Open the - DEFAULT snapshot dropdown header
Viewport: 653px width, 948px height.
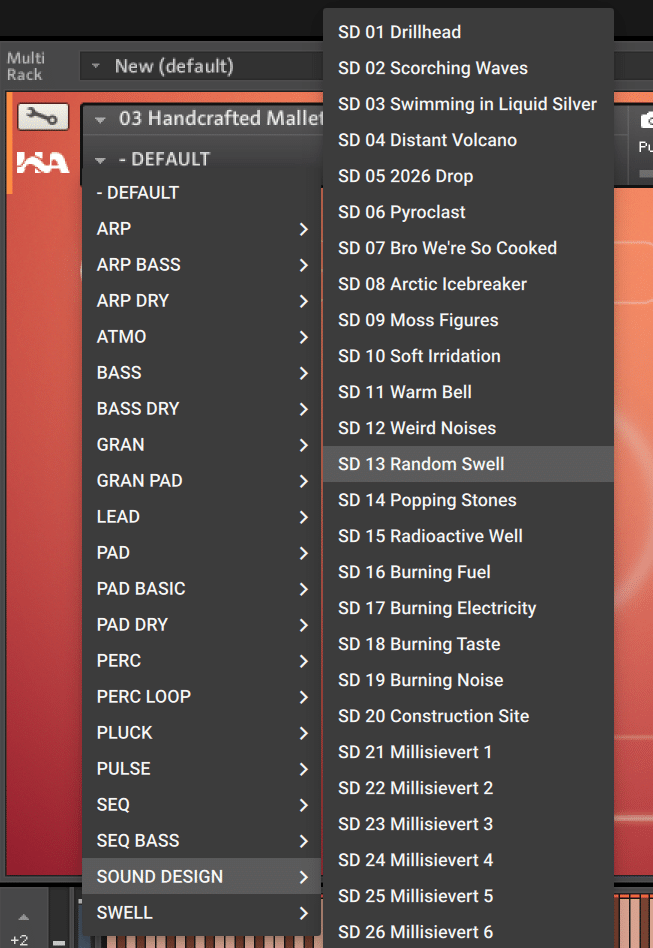pos(203,160)
